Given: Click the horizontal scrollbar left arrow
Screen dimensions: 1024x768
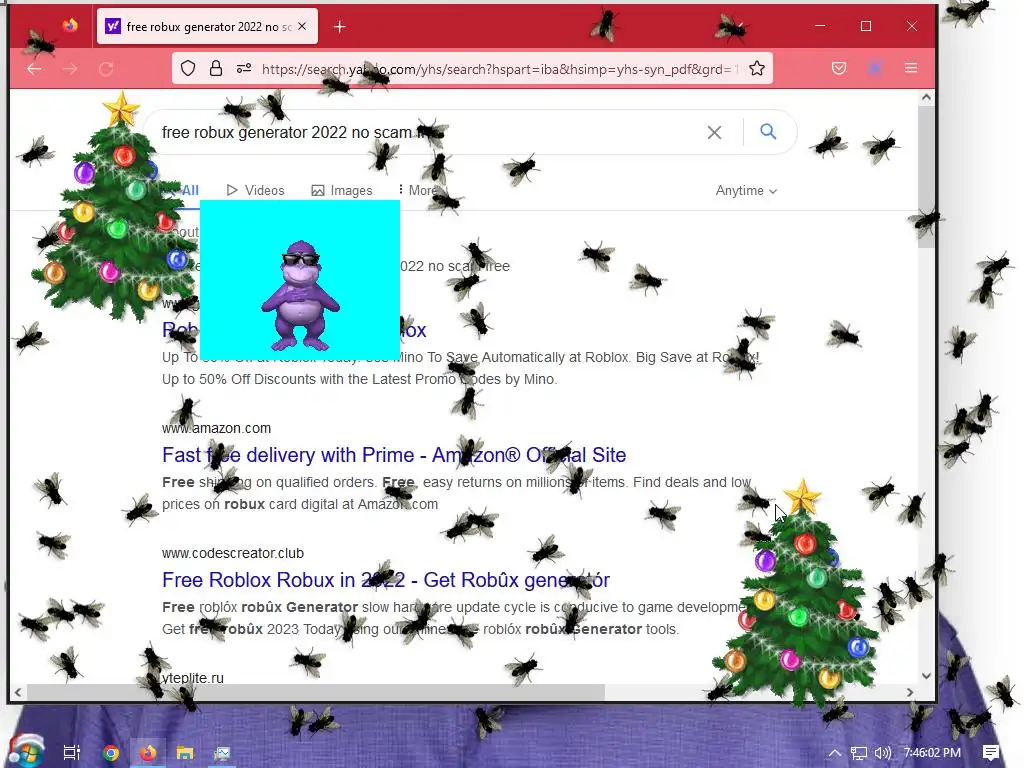Looking at the screenshot, I should [18, 692].
